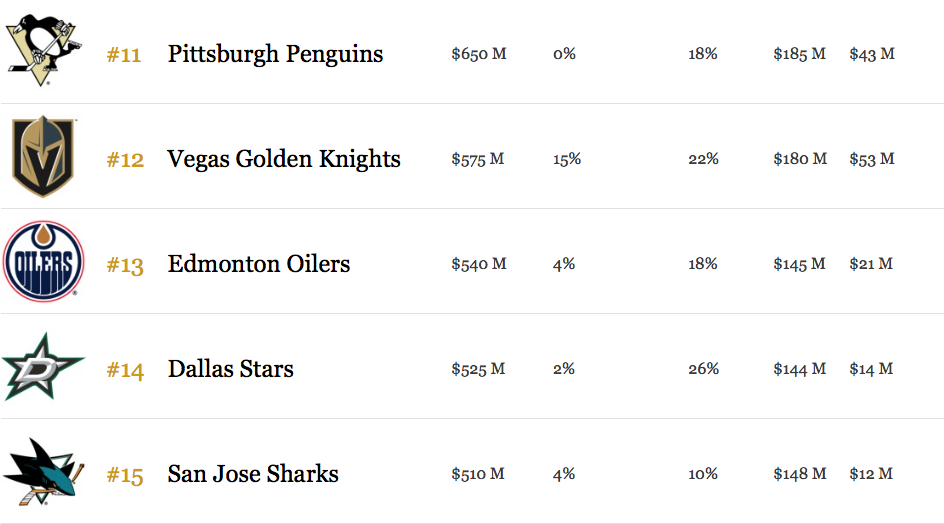Click the Pittsburgh Penguins logo
This screenshot has height=524, width=944.
coord(43,52)
